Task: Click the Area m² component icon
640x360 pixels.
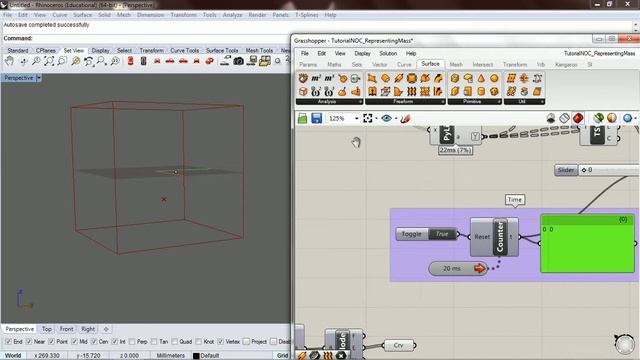Action: coord(316,78)
